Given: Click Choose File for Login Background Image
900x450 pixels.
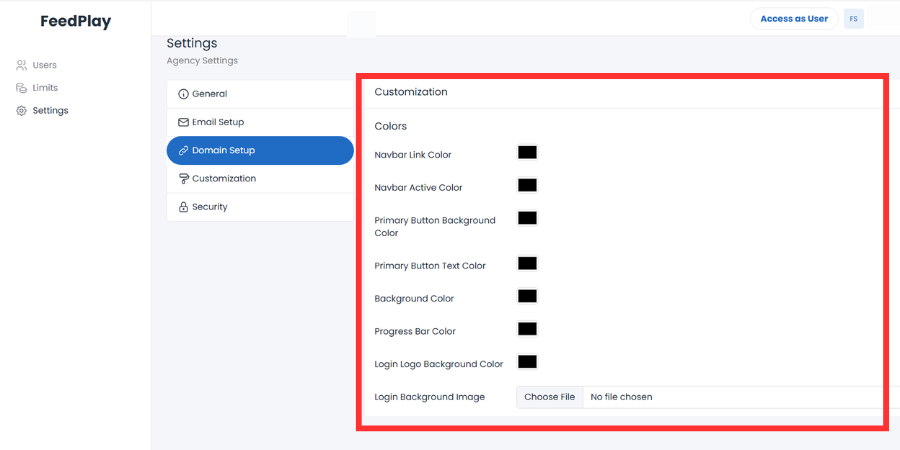Looking at the screenshot, I should [549, 397].
